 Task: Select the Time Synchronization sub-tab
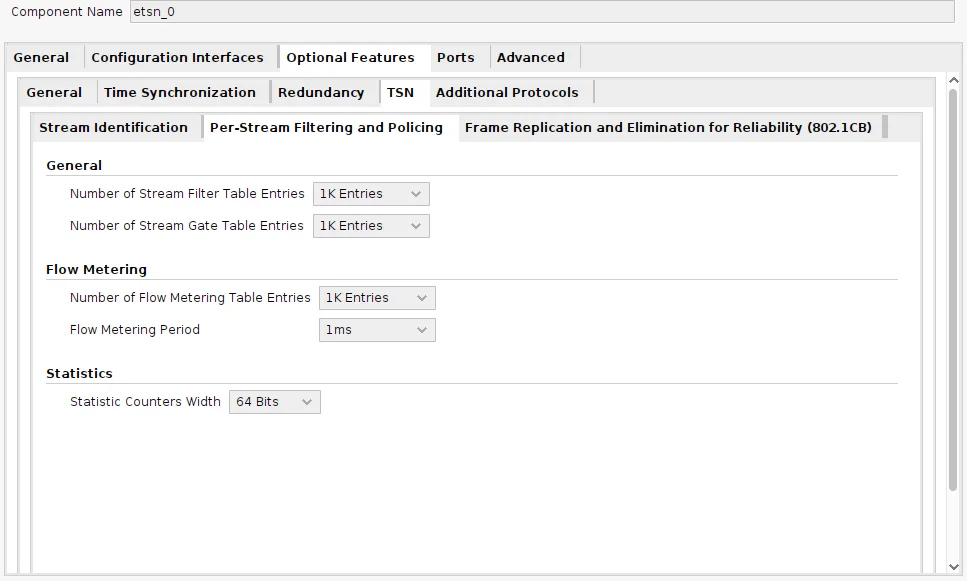179,93
